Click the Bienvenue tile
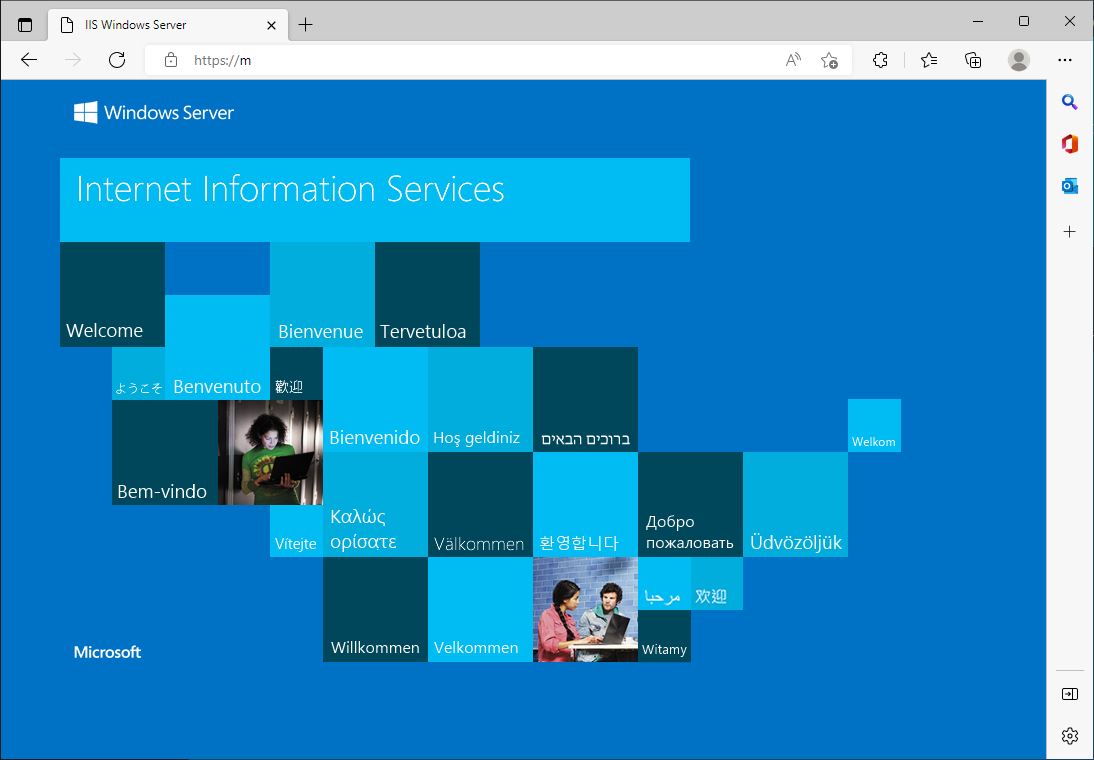Viewport: 1094px width, 760px height. 322,294
